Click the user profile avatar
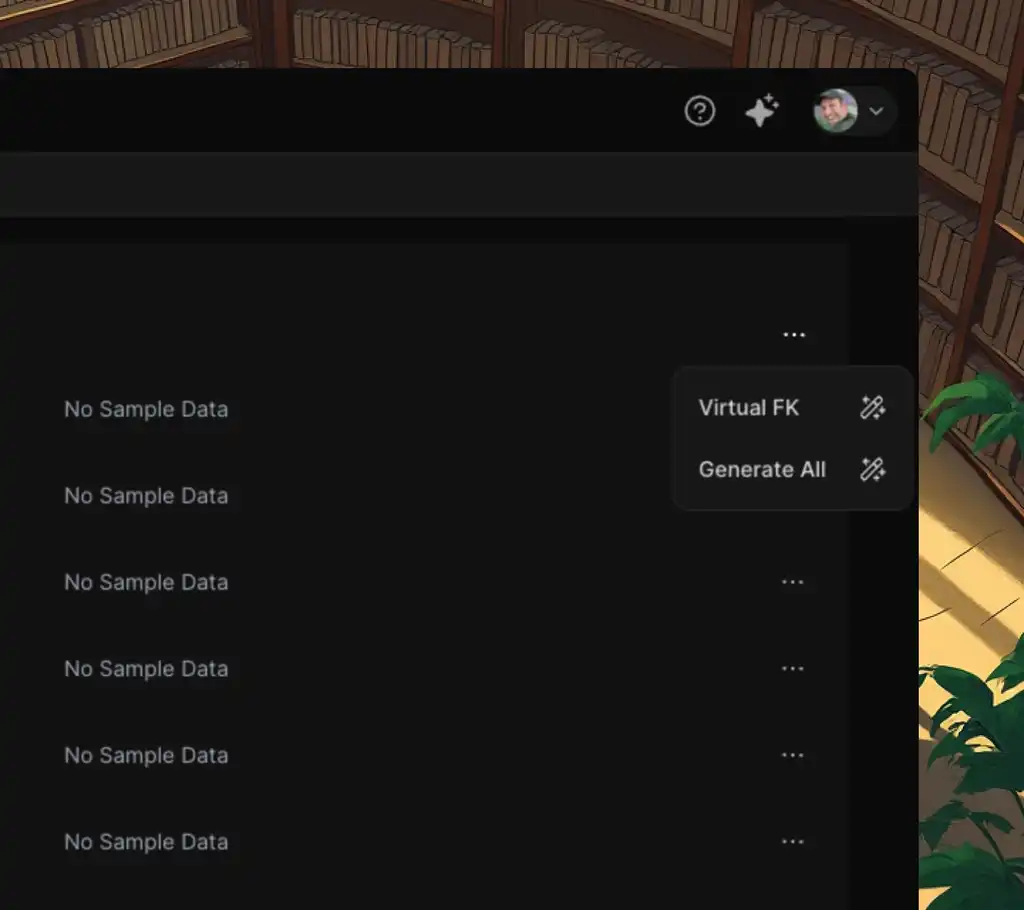 (836, 111)
